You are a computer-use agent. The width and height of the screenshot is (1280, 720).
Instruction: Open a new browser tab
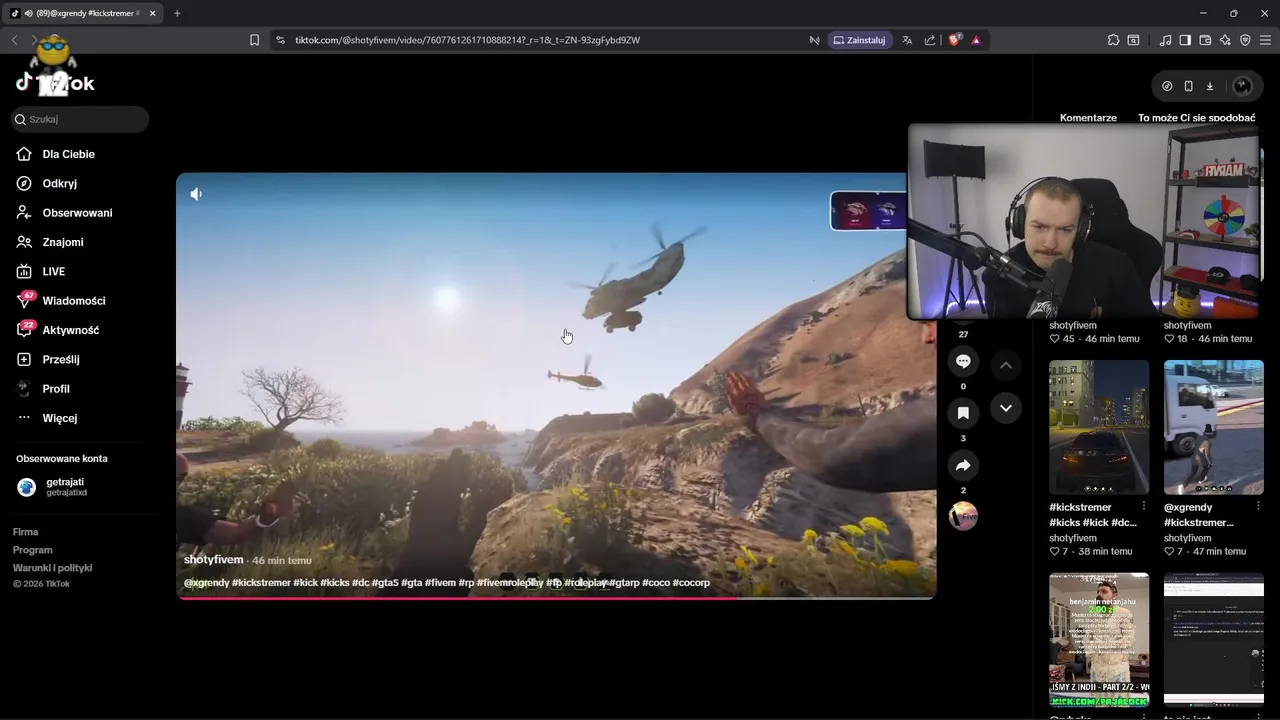pos(177,13)
